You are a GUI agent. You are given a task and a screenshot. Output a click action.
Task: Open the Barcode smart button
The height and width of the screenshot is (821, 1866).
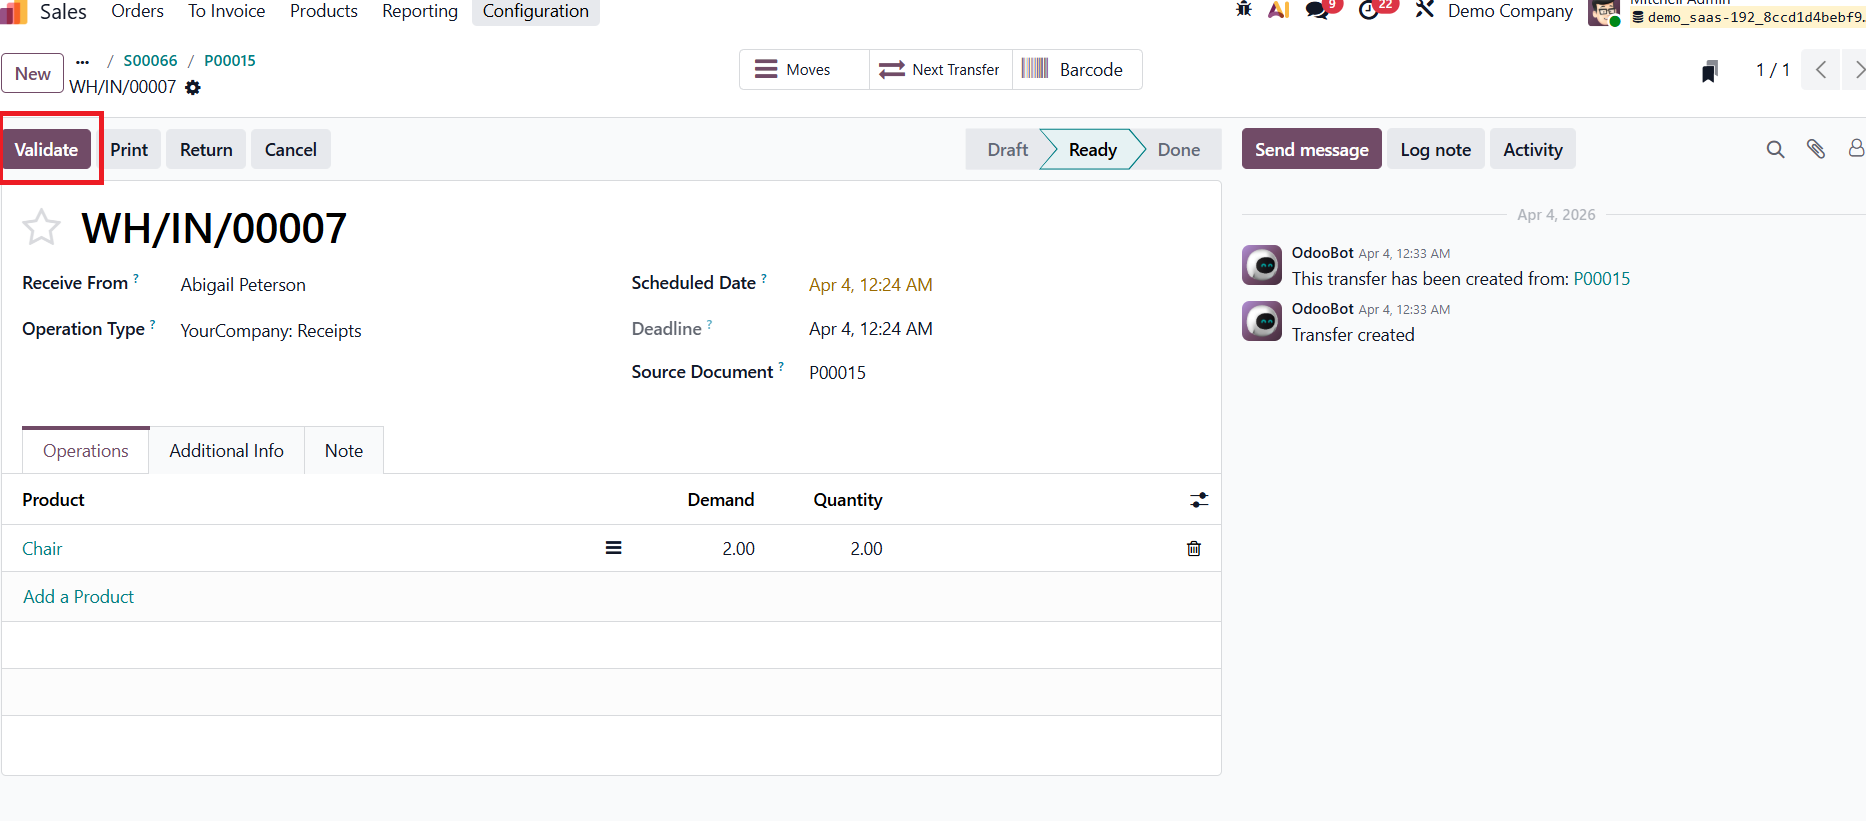pos(1076,70)
